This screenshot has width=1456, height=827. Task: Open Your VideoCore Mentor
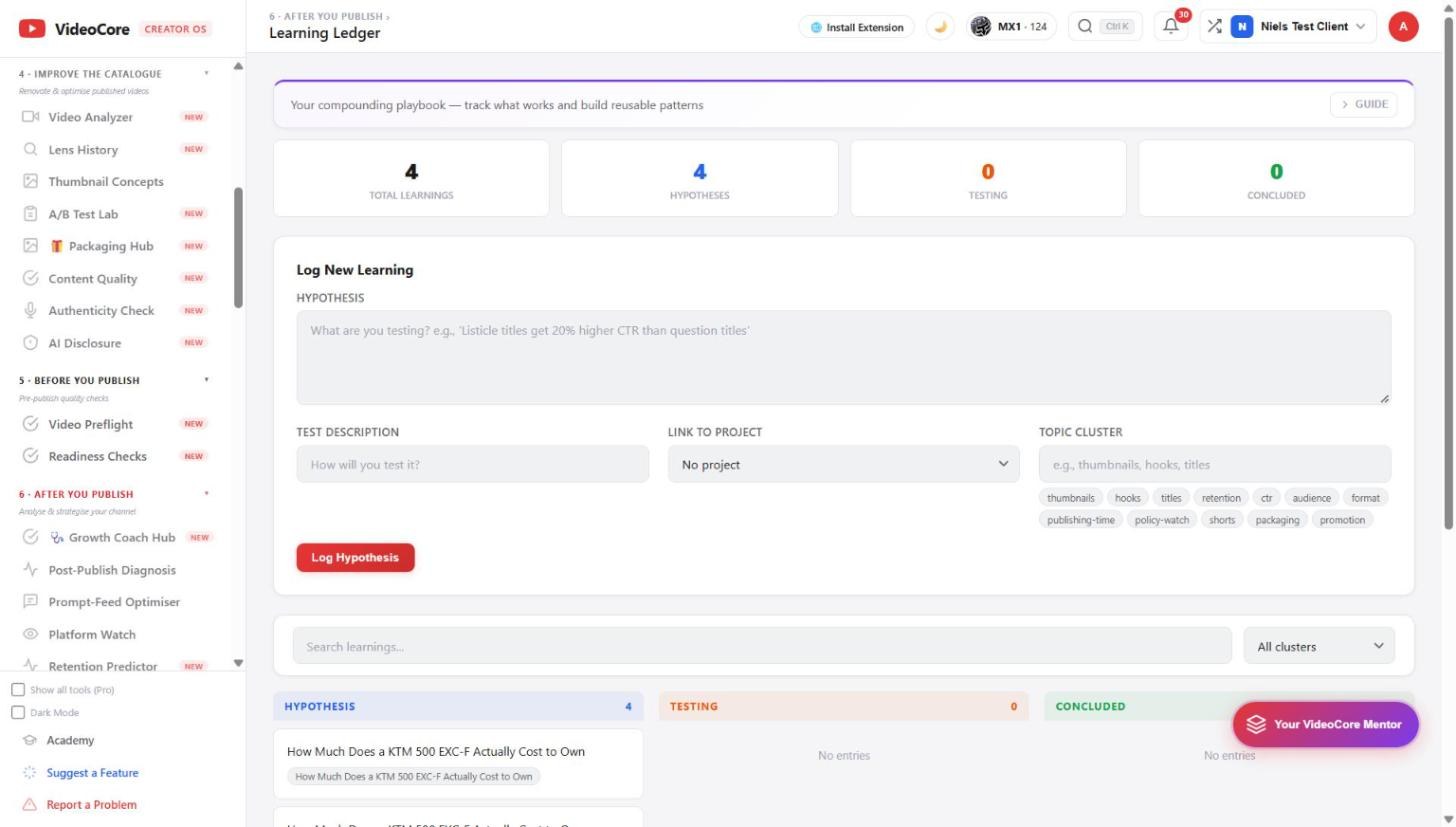tap(1325, 724)
